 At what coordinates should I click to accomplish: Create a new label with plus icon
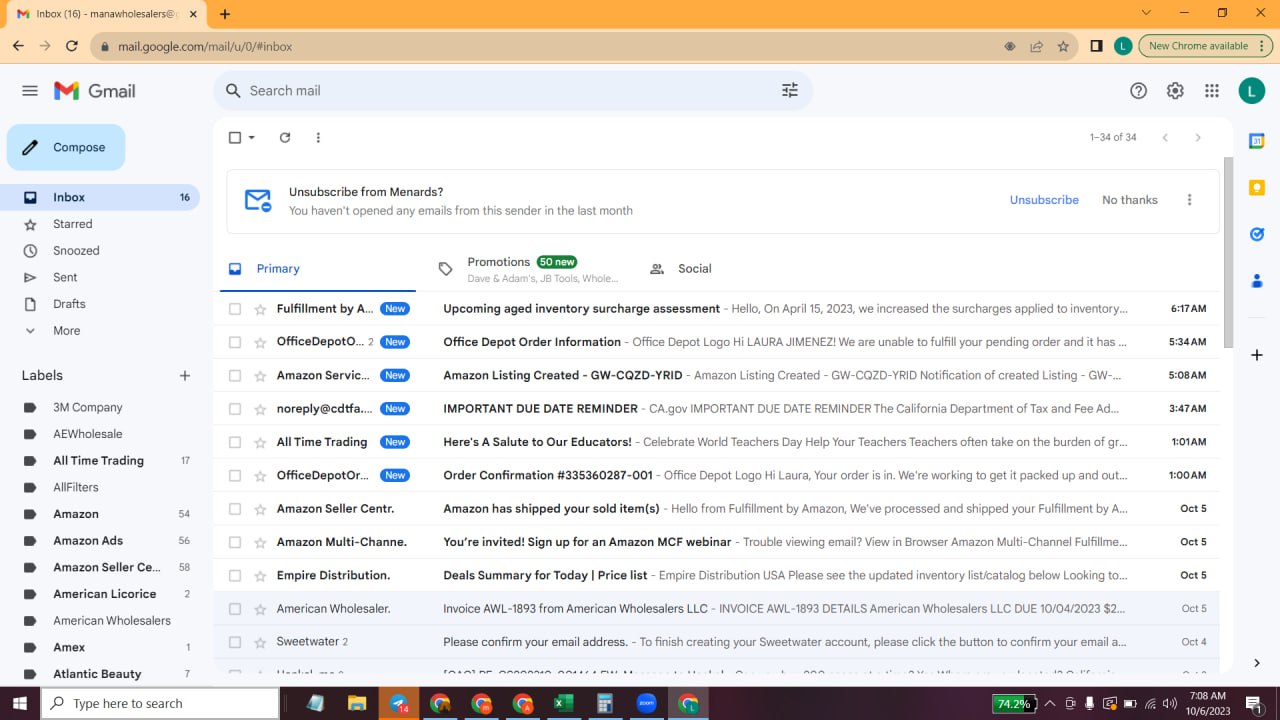click(x=185, y=376)
